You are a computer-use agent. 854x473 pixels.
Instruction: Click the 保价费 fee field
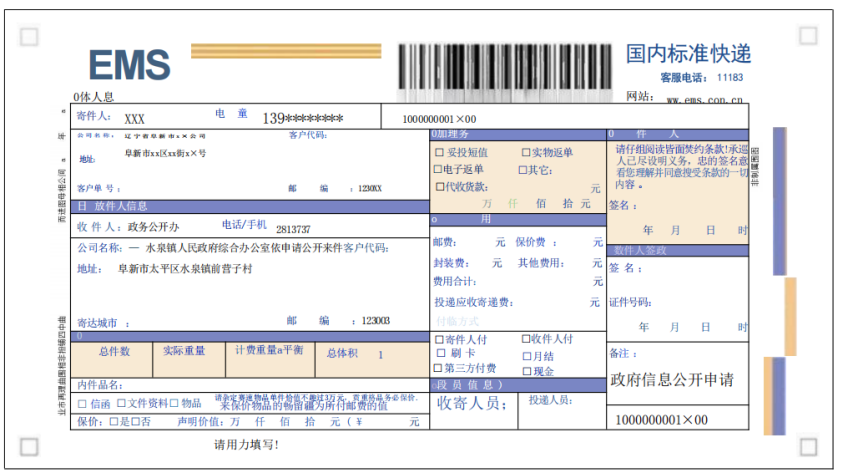click(x=559, y=242)
